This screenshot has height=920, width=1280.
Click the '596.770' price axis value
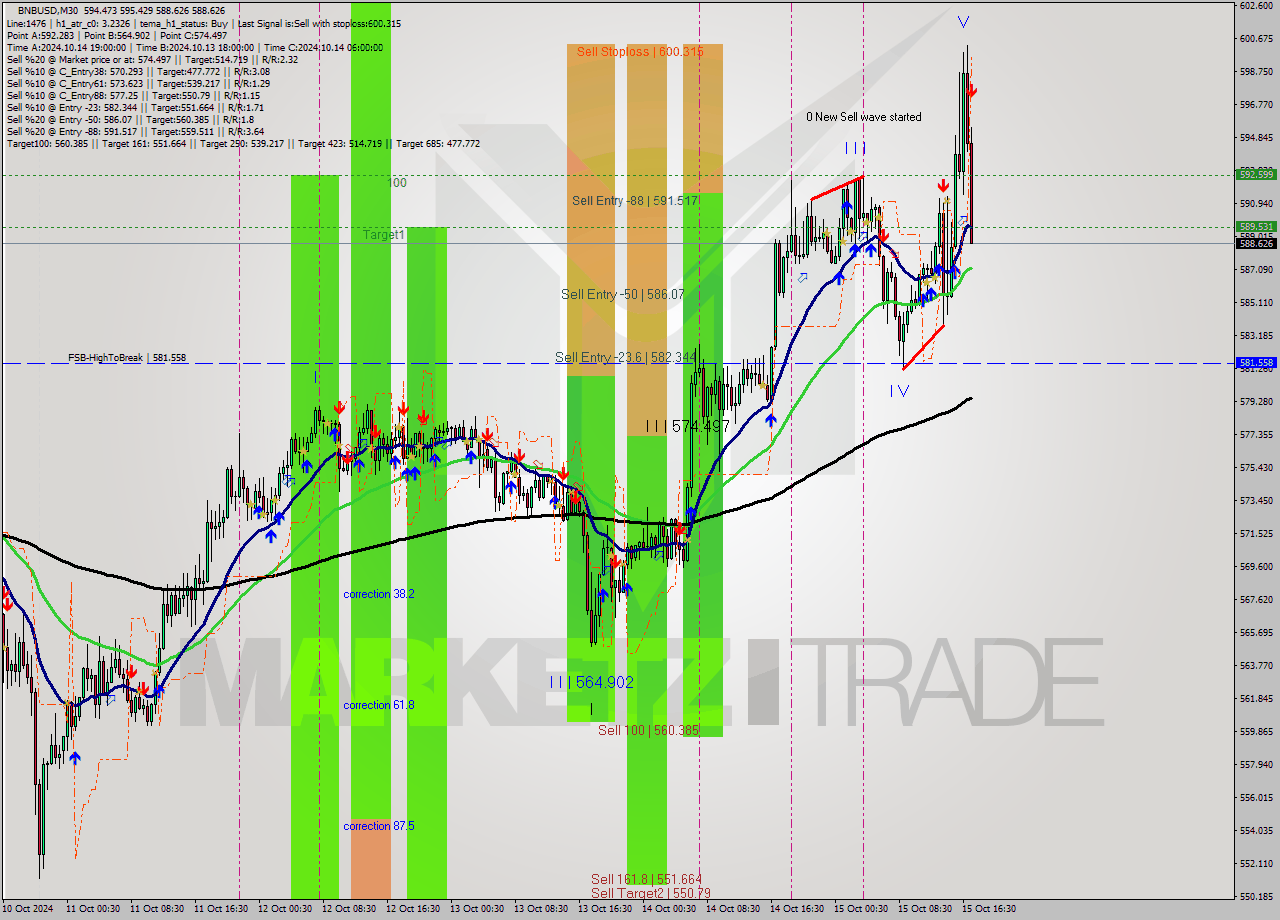1256,104
